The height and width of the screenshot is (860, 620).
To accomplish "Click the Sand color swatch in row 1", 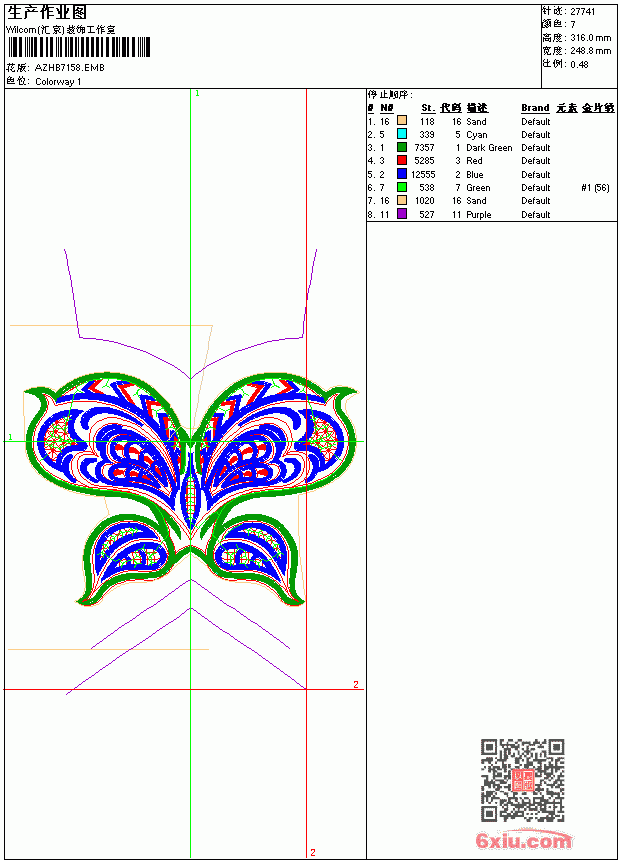I will (x=402, y=121).
